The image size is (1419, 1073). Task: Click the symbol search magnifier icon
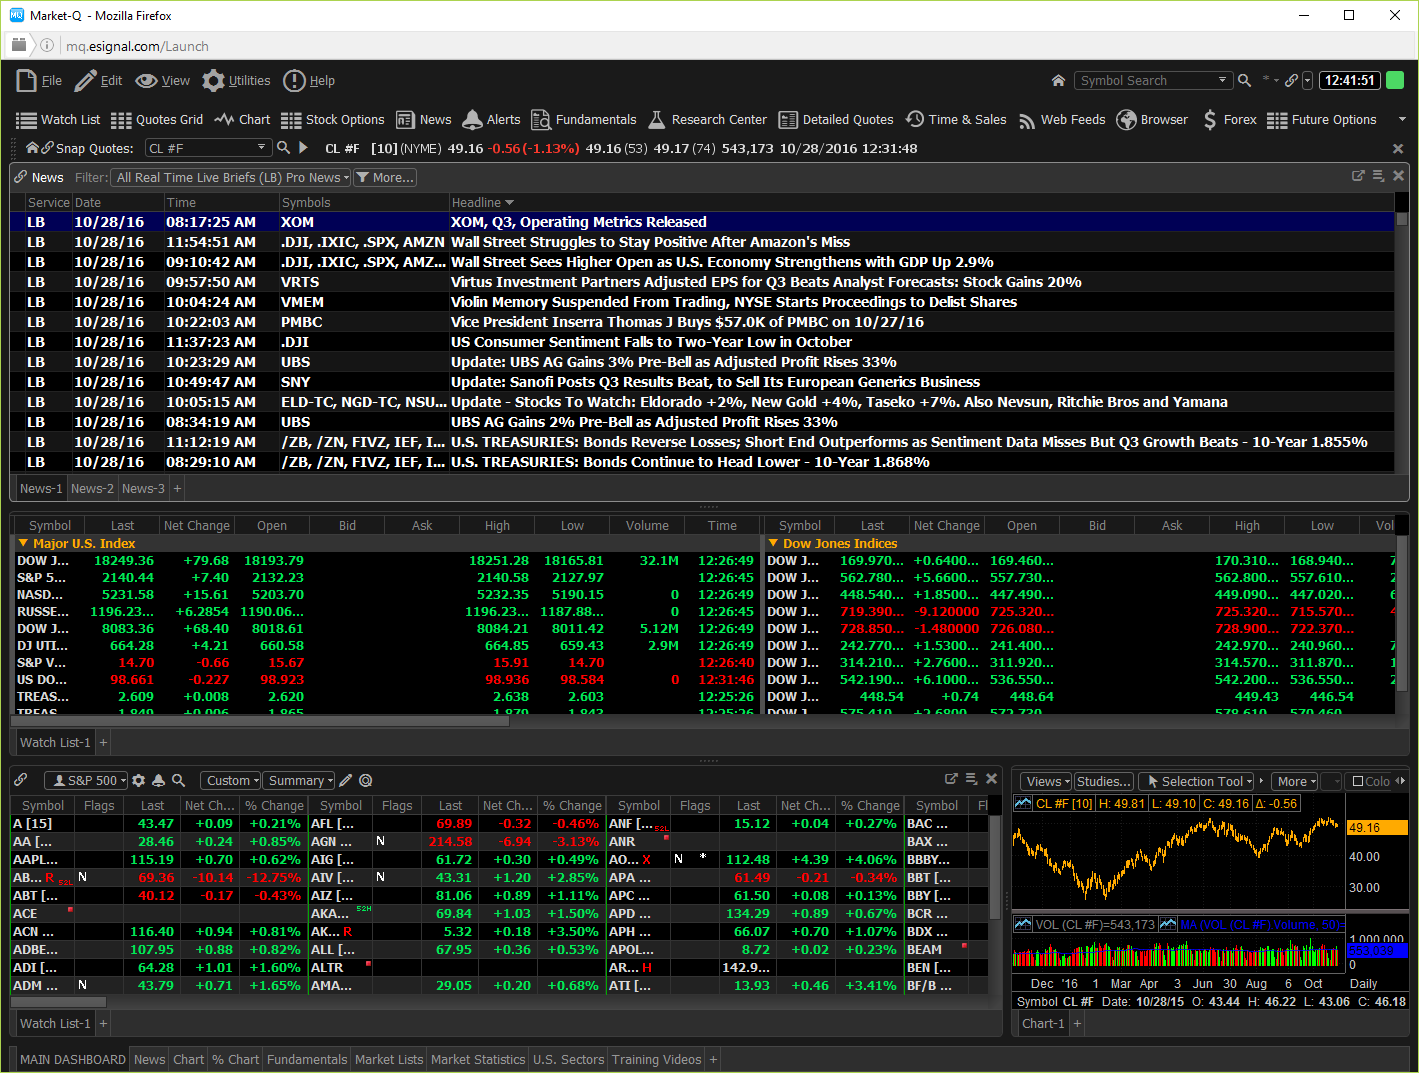pos(1244,81)
